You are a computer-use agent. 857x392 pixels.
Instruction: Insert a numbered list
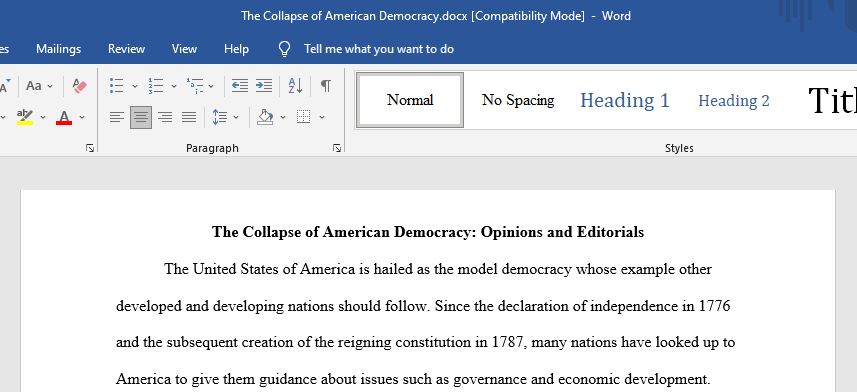pyautogui.click(x=156, y=86)
